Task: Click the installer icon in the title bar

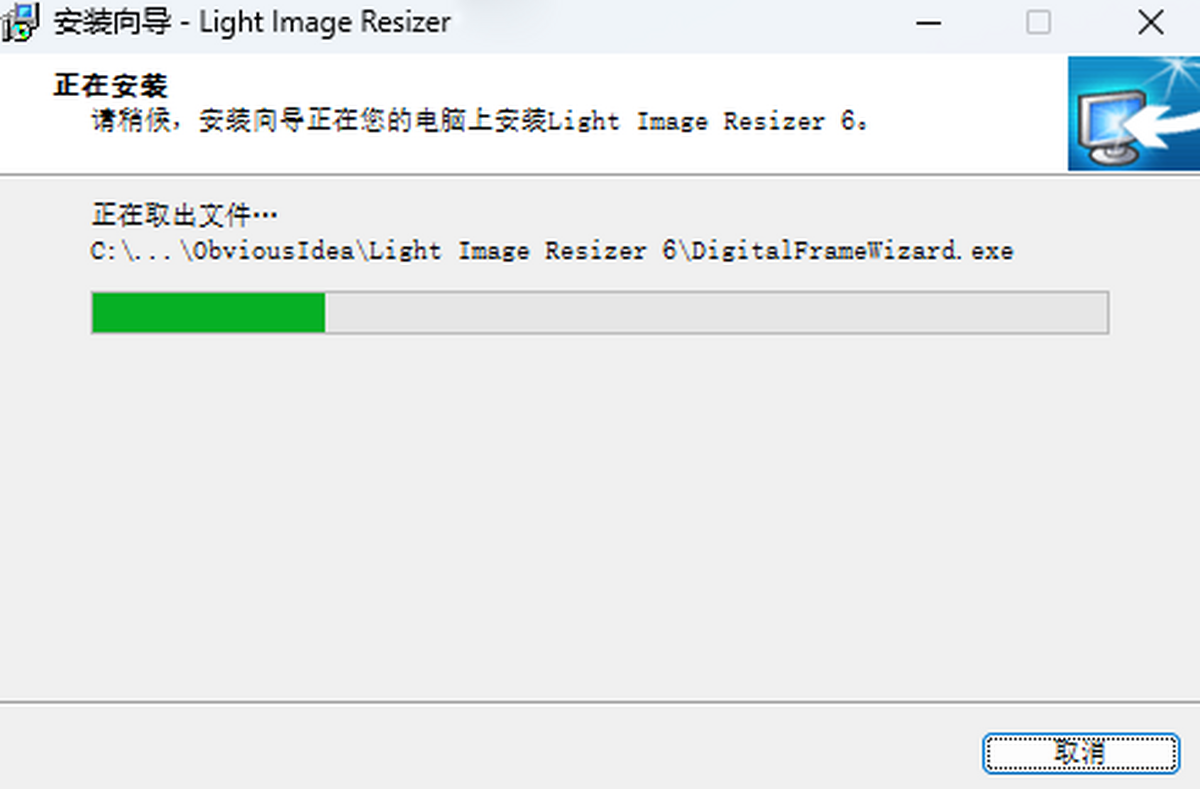Action: (20, 22)
